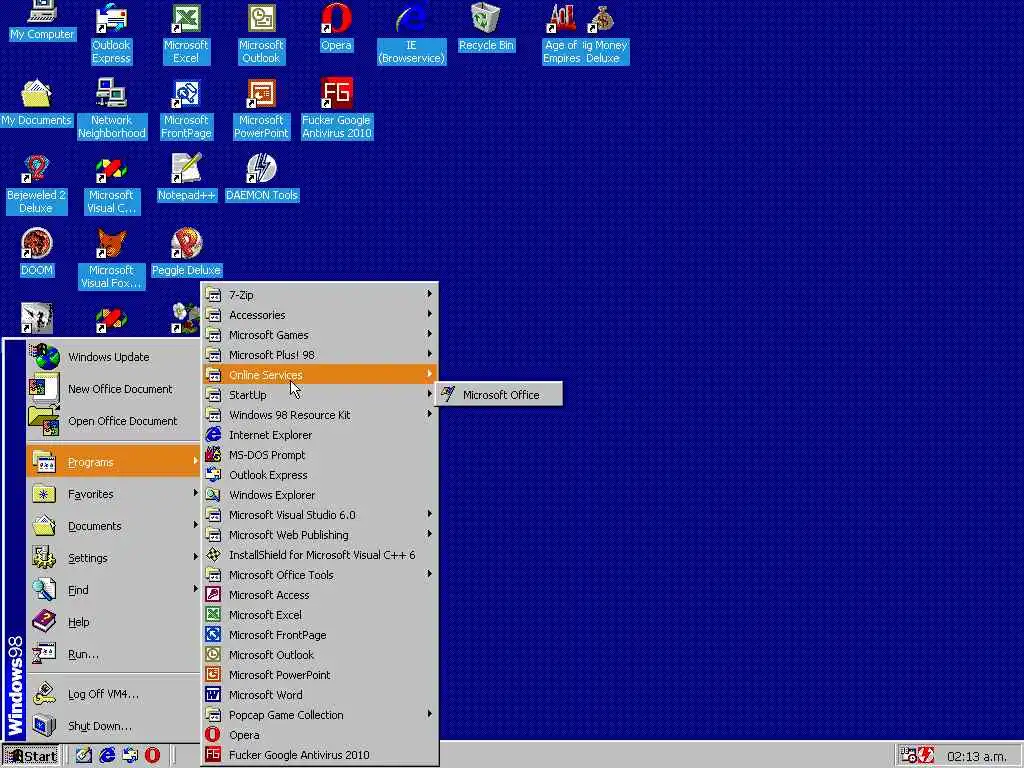Click the Start button
Image resolution: width=1024 pixels, height=768 pixels.
tap(30, 756)
